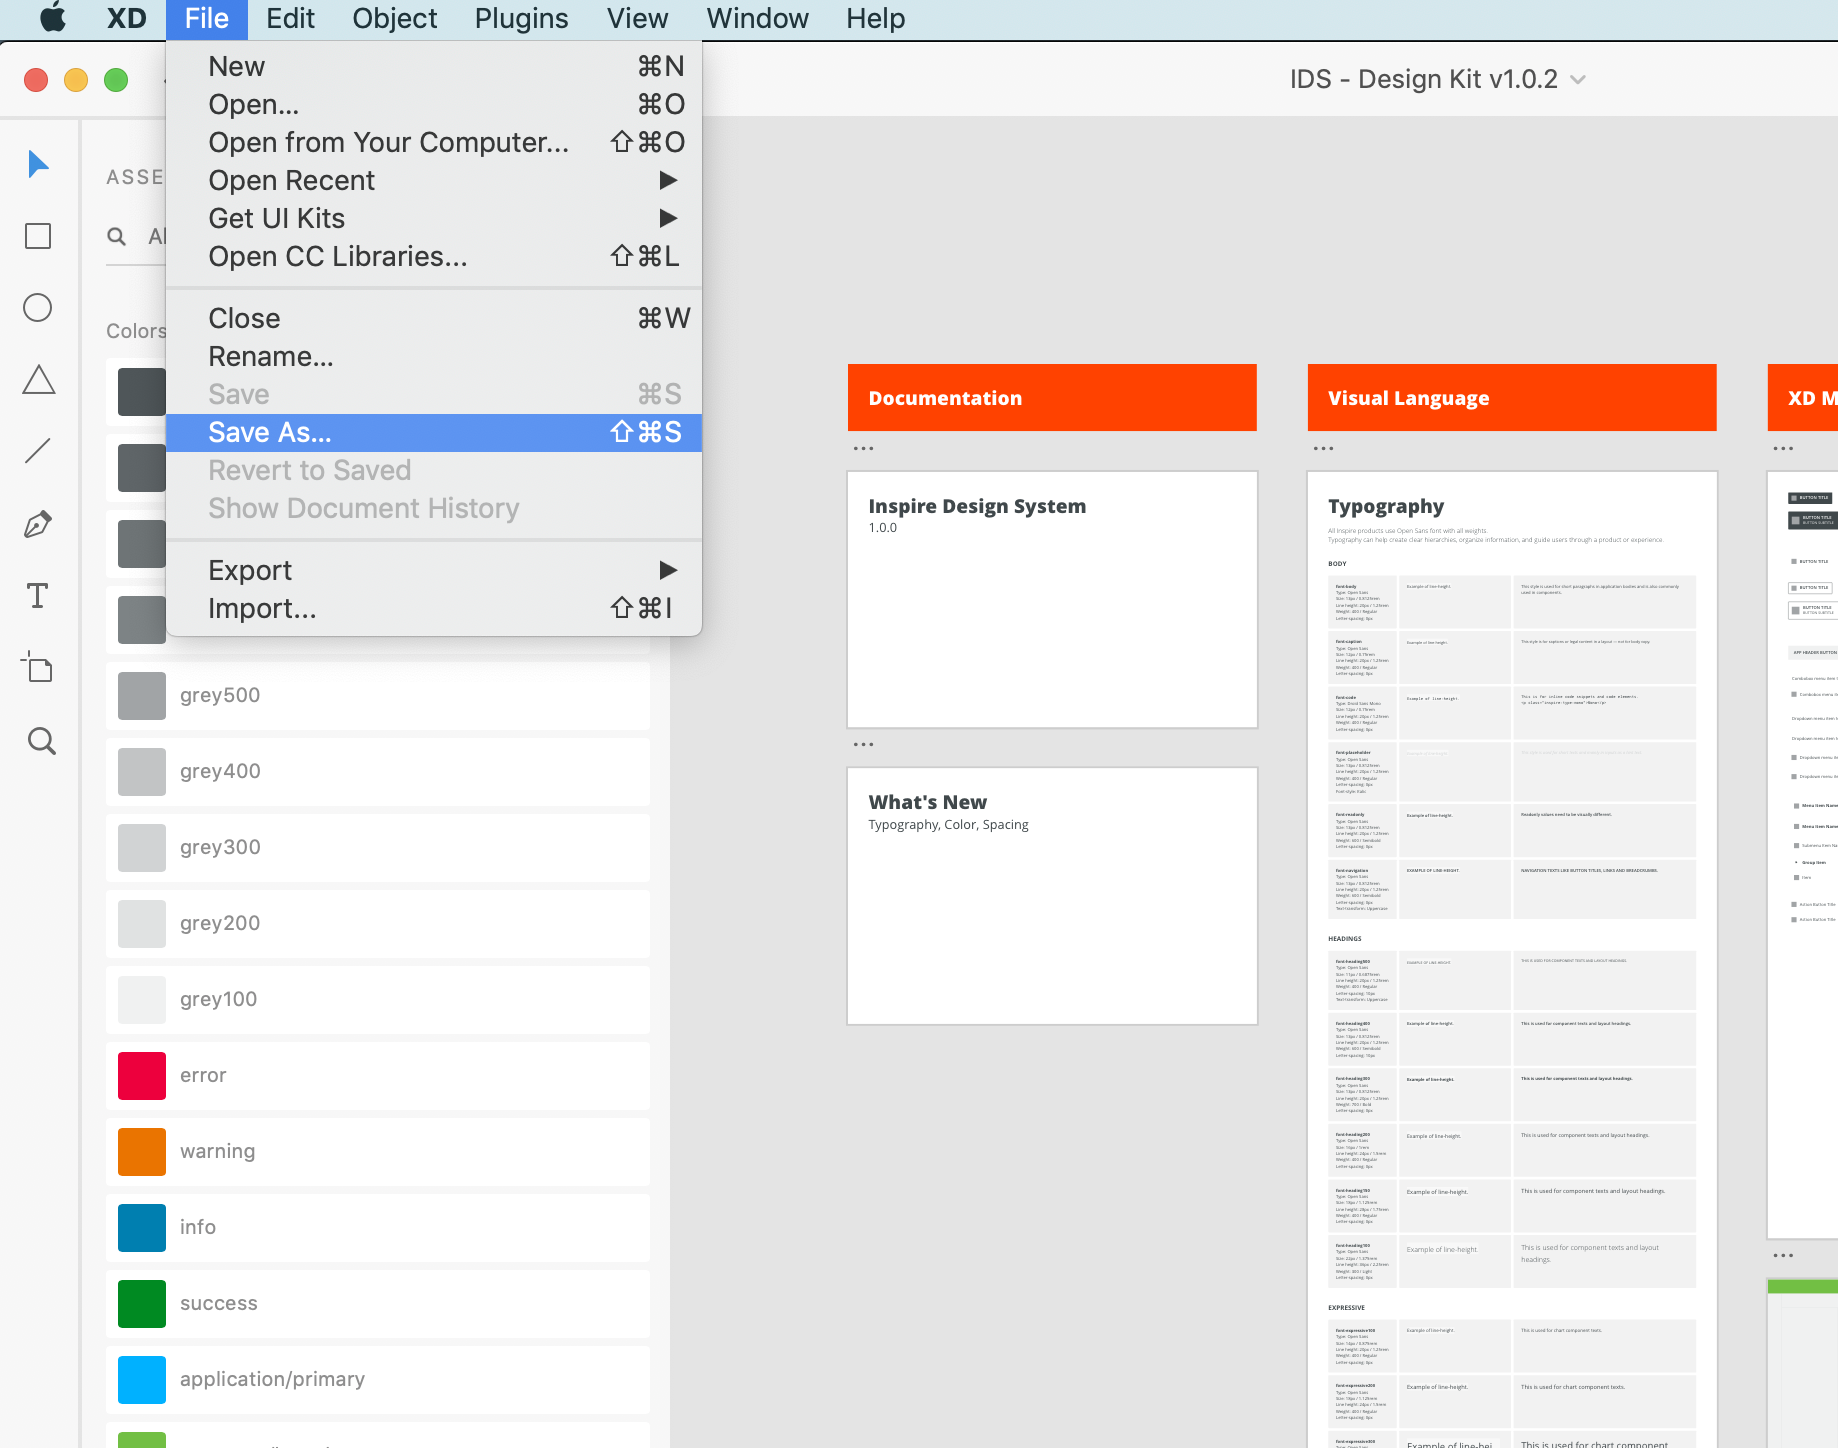Select the Text tool

click(38, 596)
